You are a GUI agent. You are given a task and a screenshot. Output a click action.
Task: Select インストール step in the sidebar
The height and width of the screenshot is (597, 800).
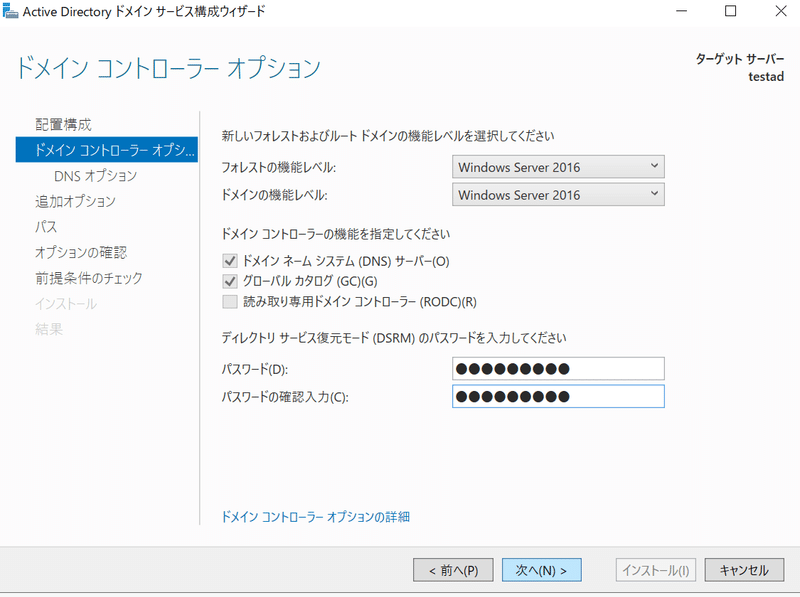click(66, 304)
